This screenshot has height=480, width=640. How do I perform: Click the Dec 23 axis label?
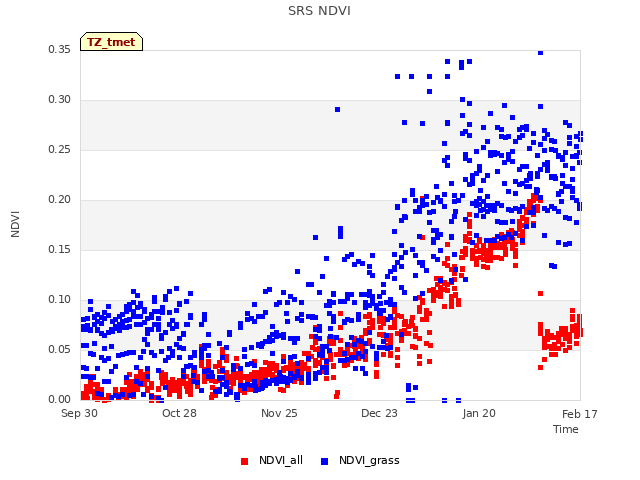coord(379,413)
